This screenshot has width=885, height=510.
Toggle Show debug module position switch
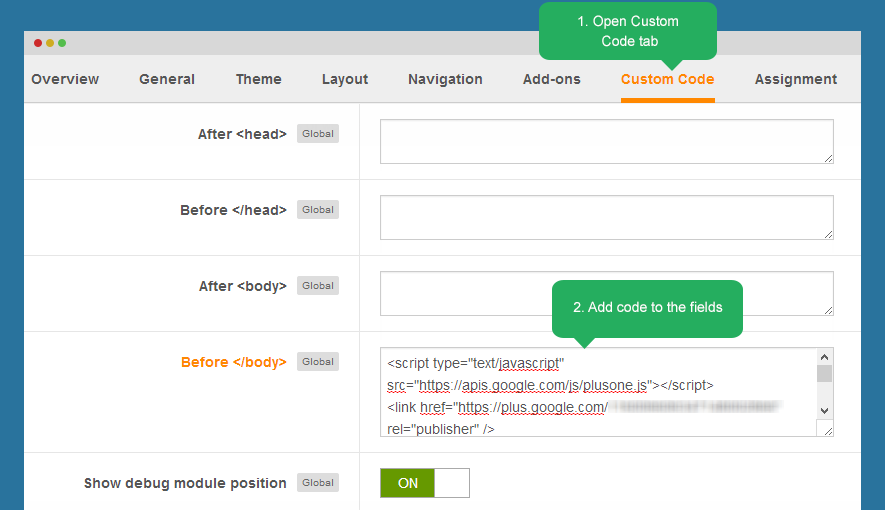pyautogui.click(x=424, y=483)
